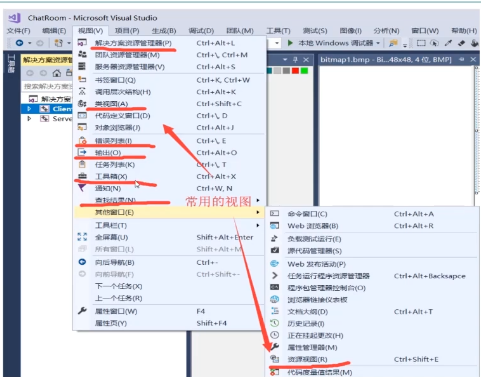
Task: Open the 图像(I) menu
Action: pos(350,31)
